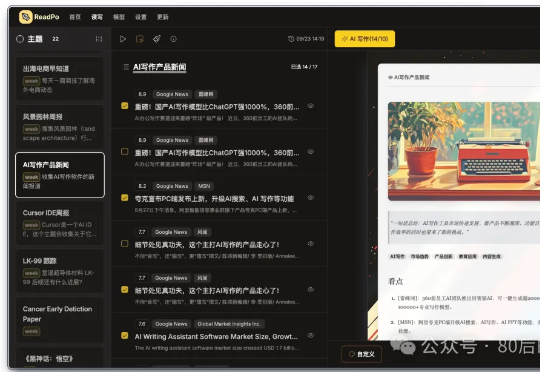Click the week badge under LK-99 跟踪
This screenshot has height=372, width=540.
31,273
